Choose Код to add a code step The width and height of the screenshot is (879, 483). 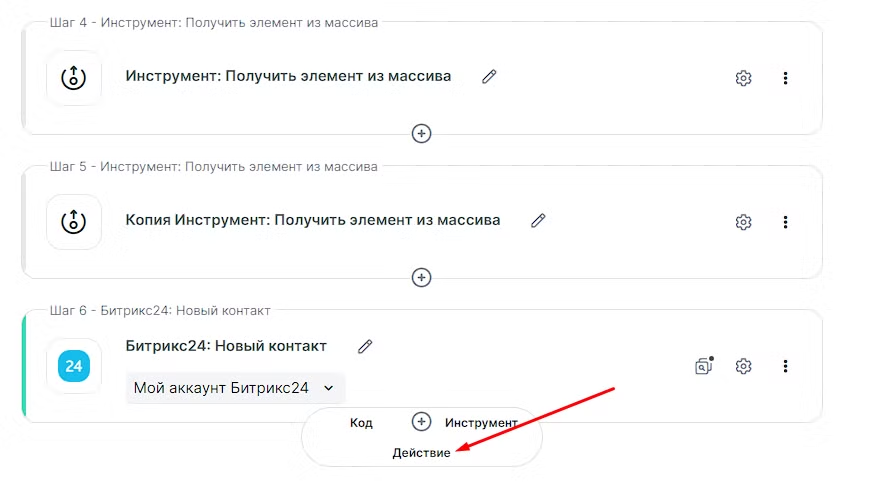[x=361, y=423]
